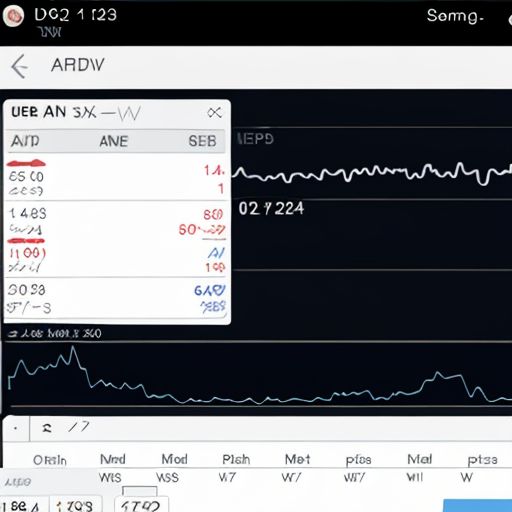Switch to the ptss tab

(x=482, y=460)
